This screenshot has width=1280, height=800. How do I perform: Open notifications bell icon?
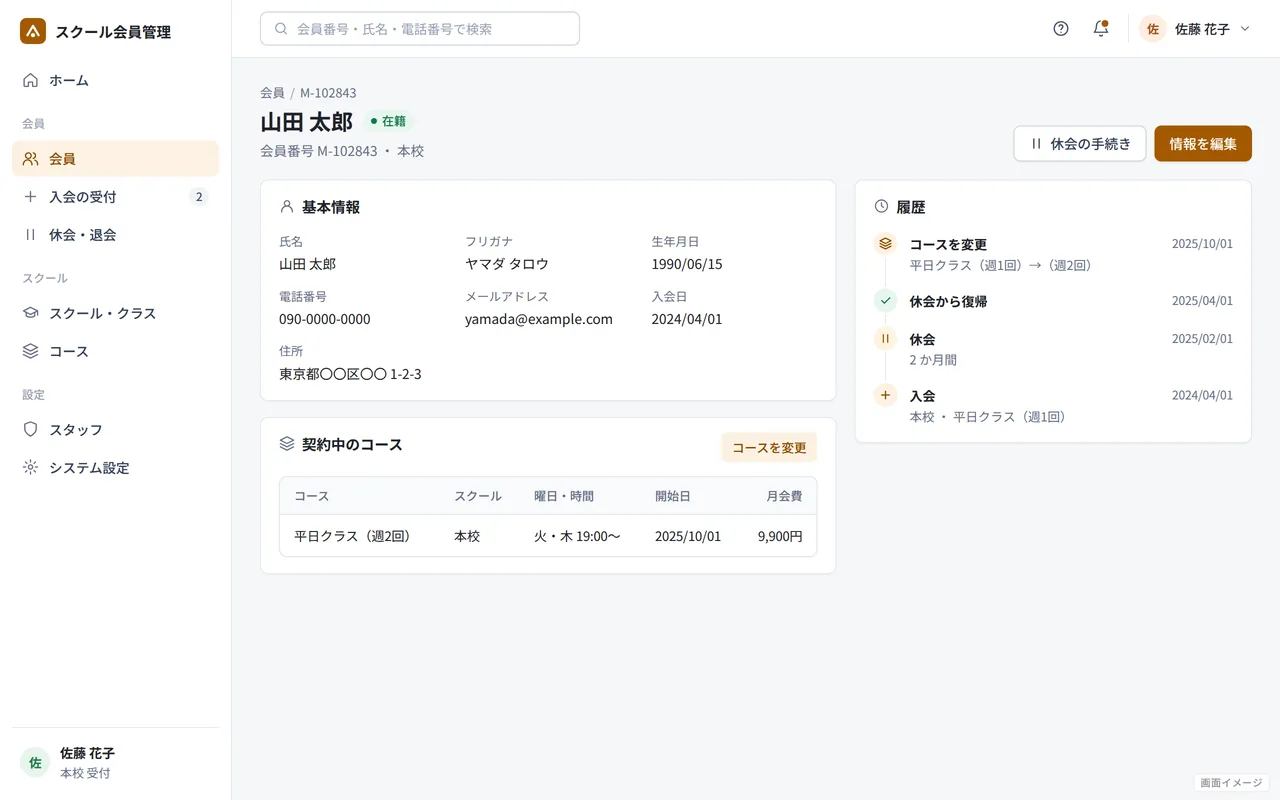pos(1101,29)
